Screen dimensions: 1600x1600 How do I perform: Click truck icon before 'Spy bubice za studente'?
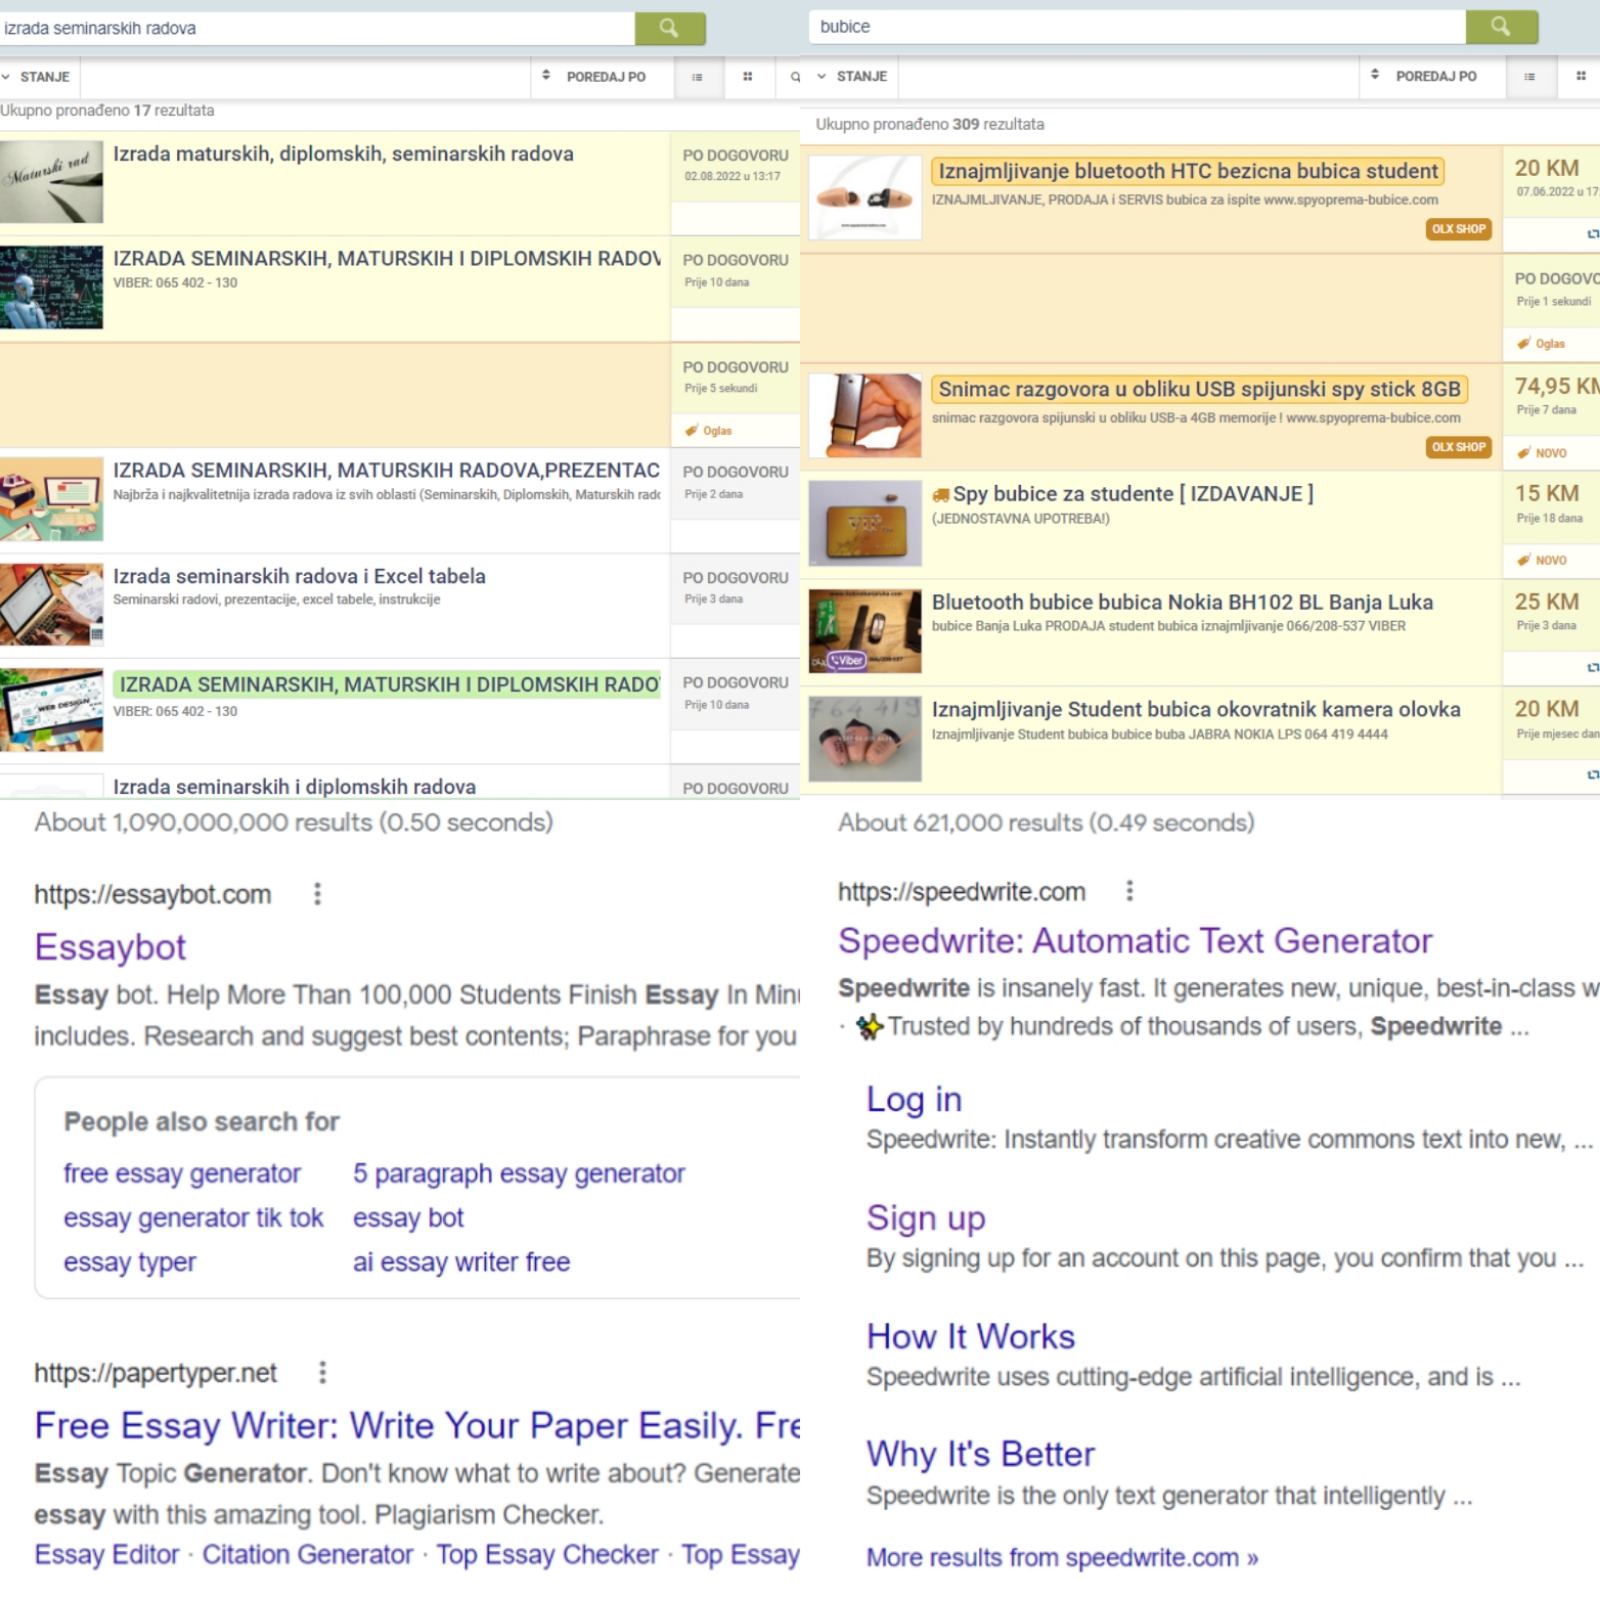941,495
